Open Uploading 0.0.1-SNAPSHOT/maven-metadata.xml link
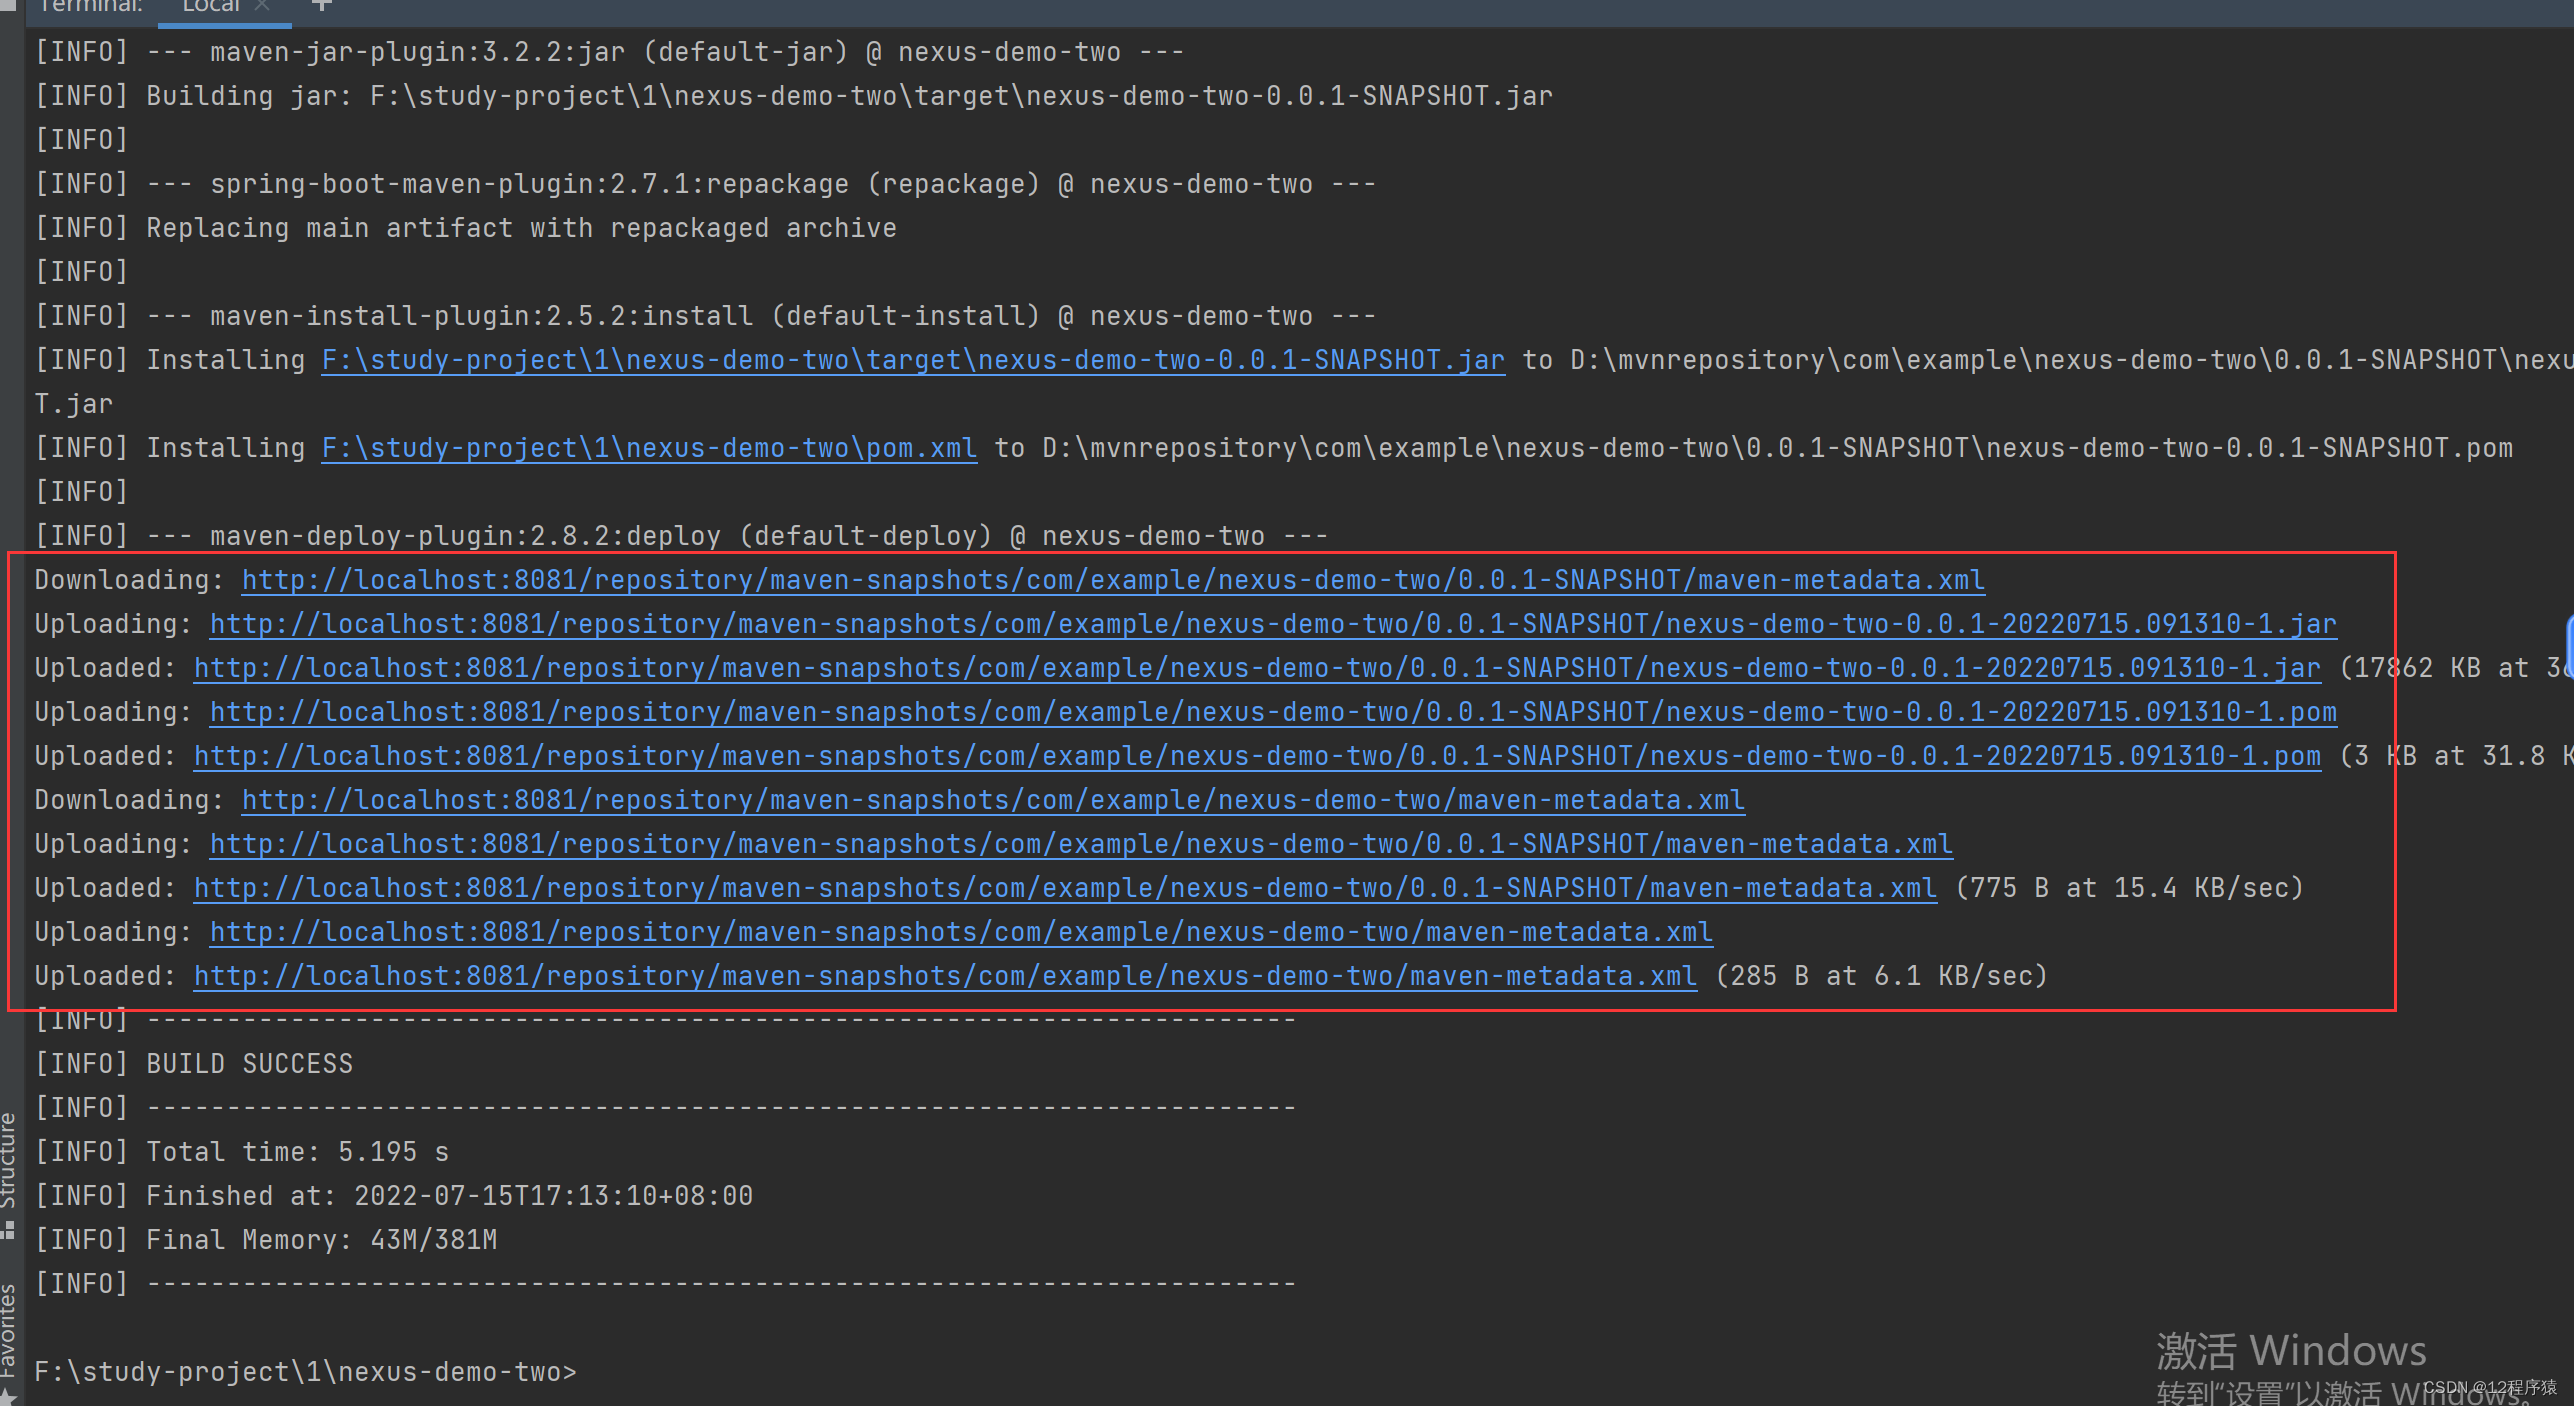The width and height of the screenshot is (2574, 1406). [1081, 844]
